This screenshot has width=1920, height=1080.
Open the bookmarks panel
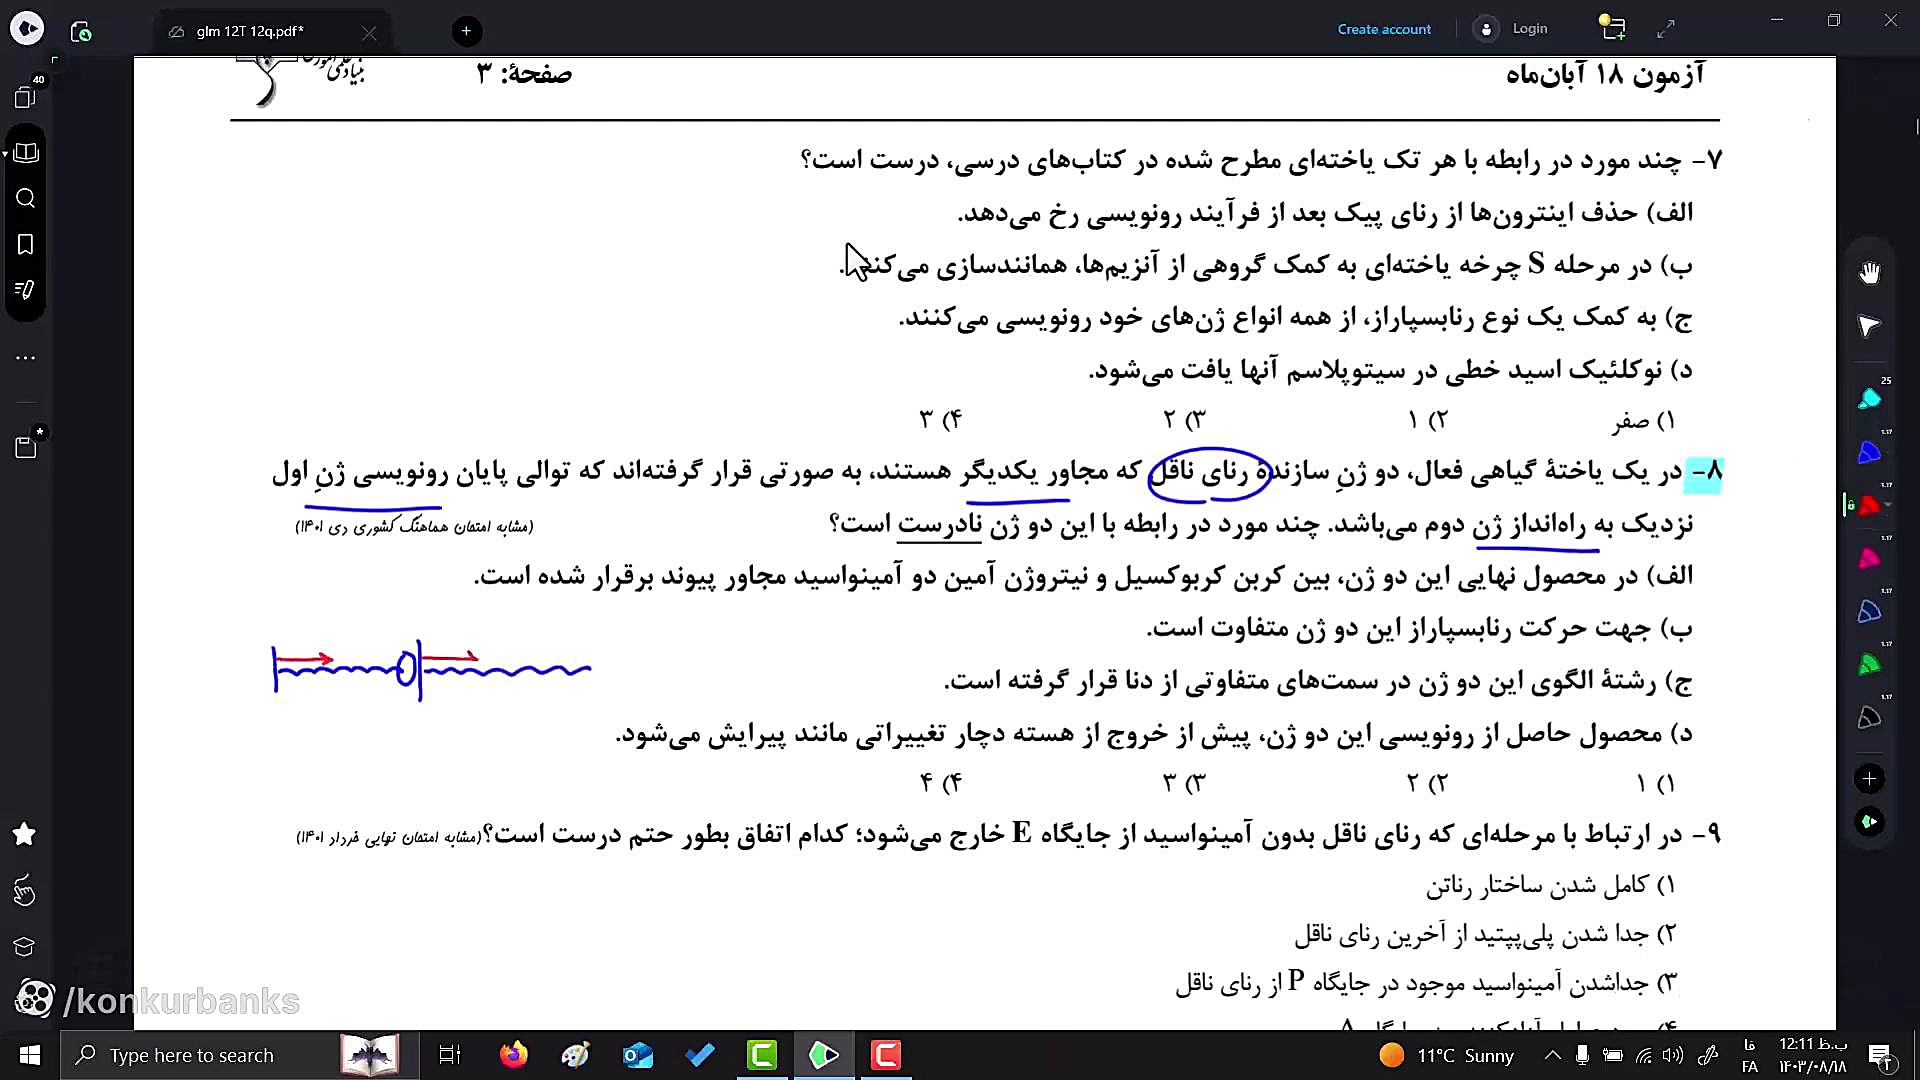point(26,244)
